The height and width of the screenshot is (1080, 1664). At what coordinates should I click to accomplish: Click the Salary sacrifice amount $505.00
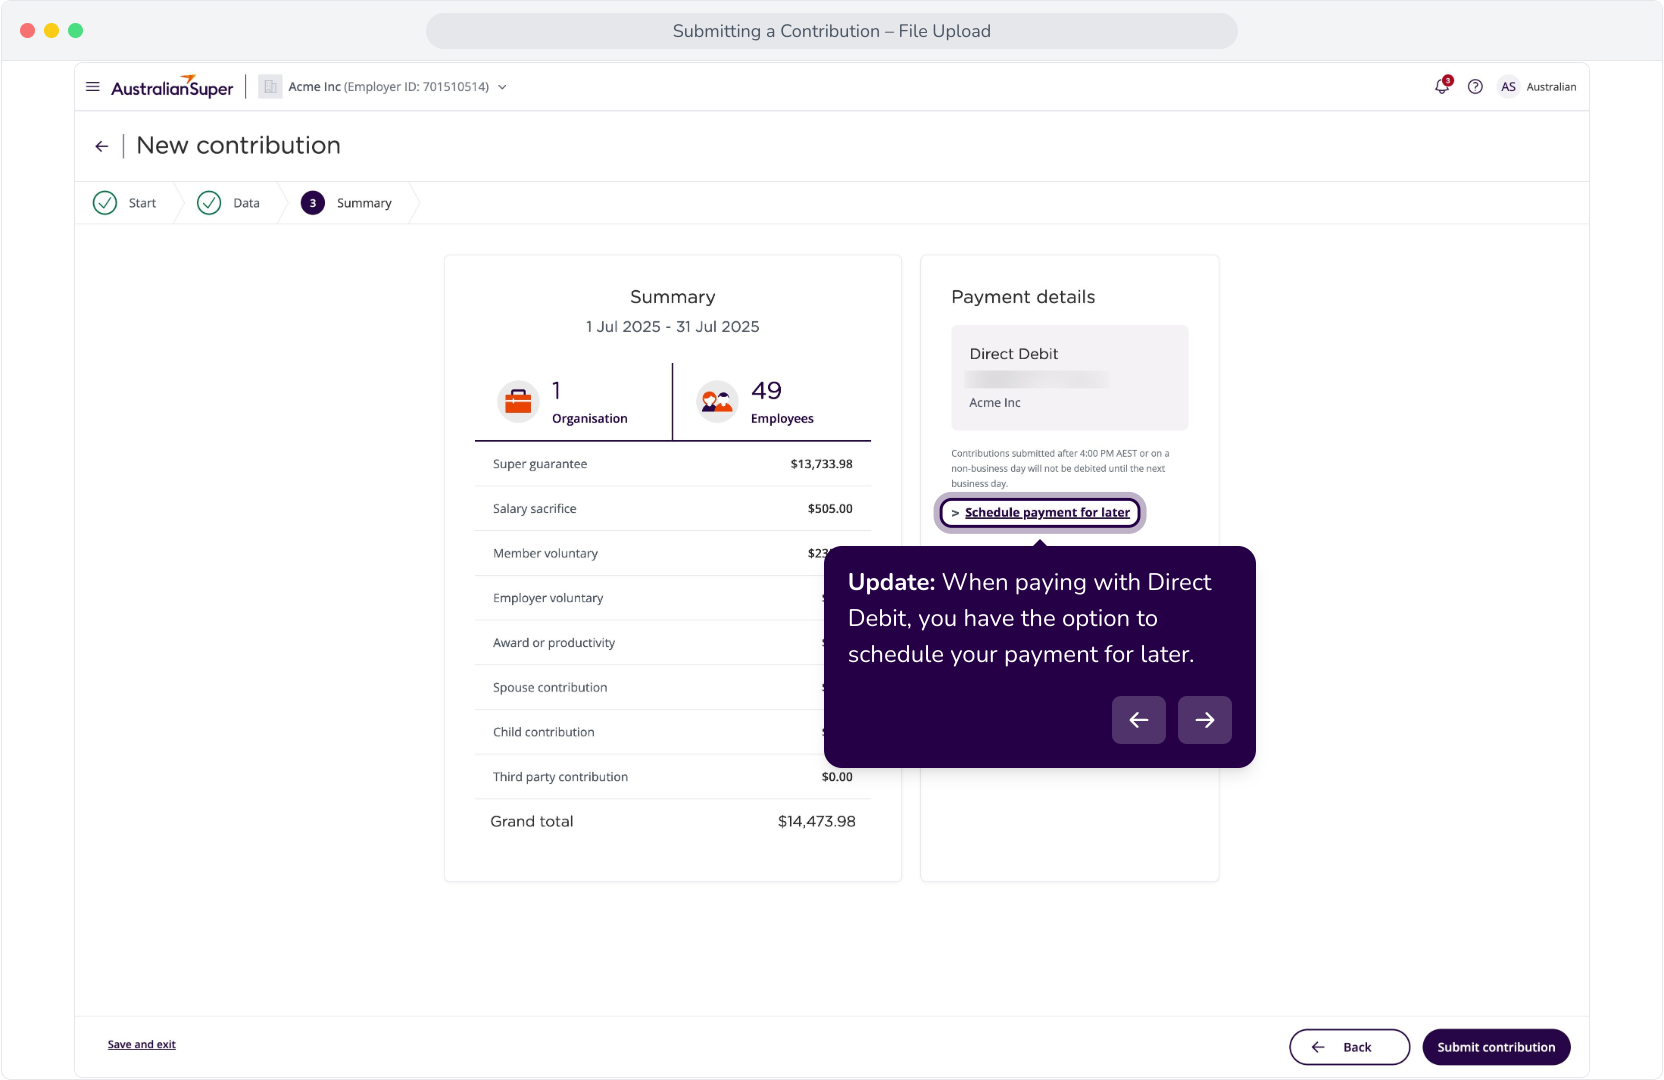click(831, 509)
